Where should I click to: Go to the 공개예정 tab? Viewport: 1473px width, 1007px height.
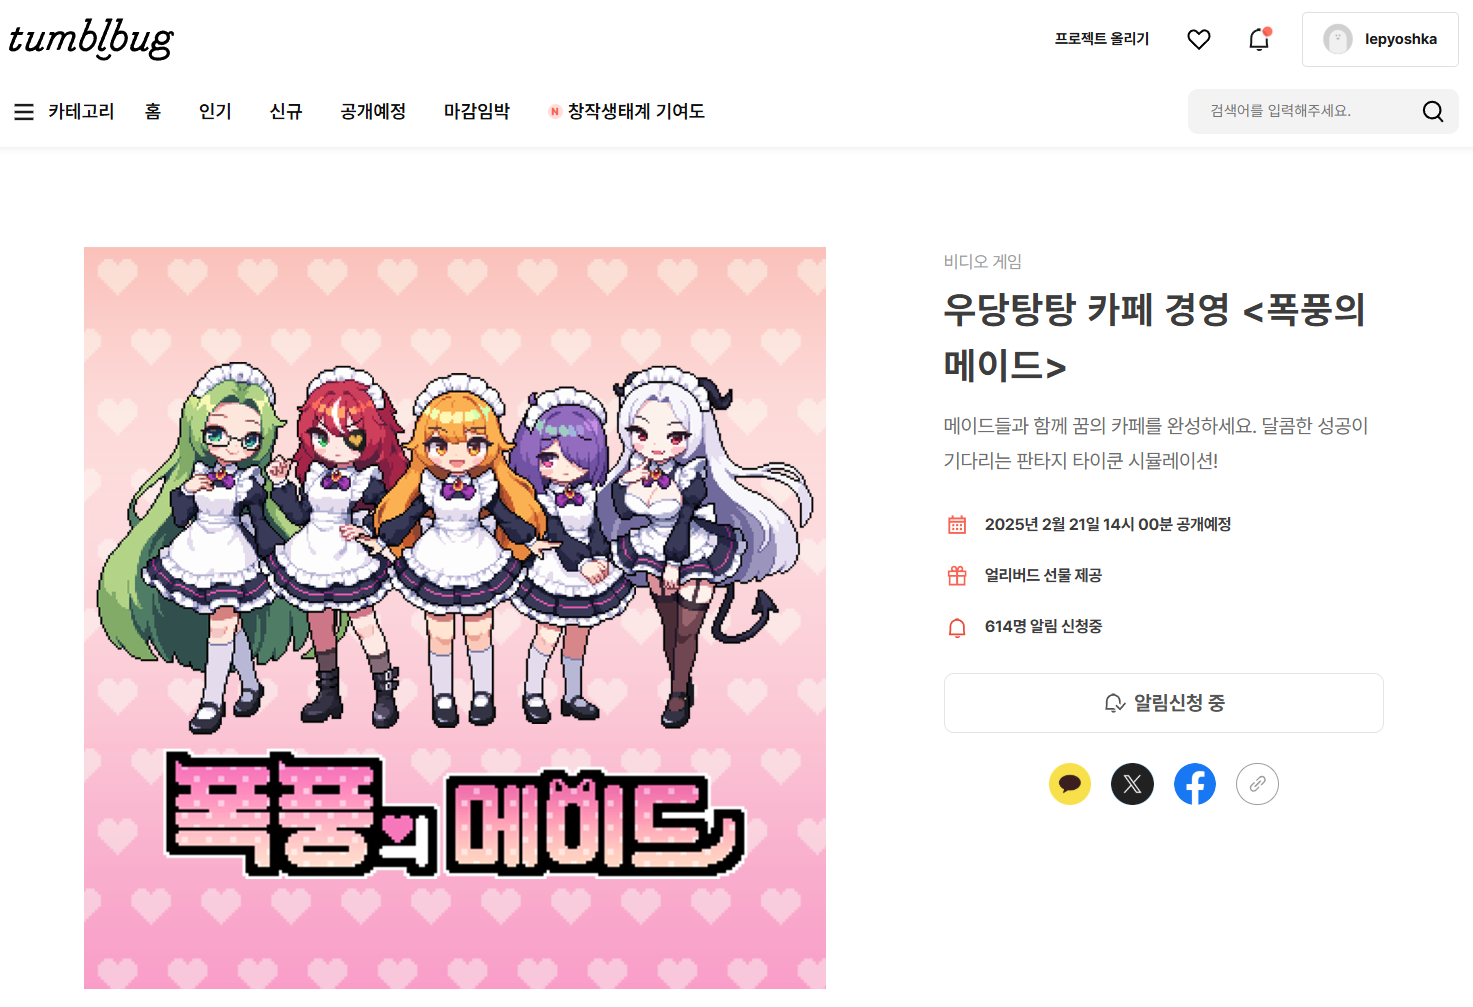coord(373,111)
